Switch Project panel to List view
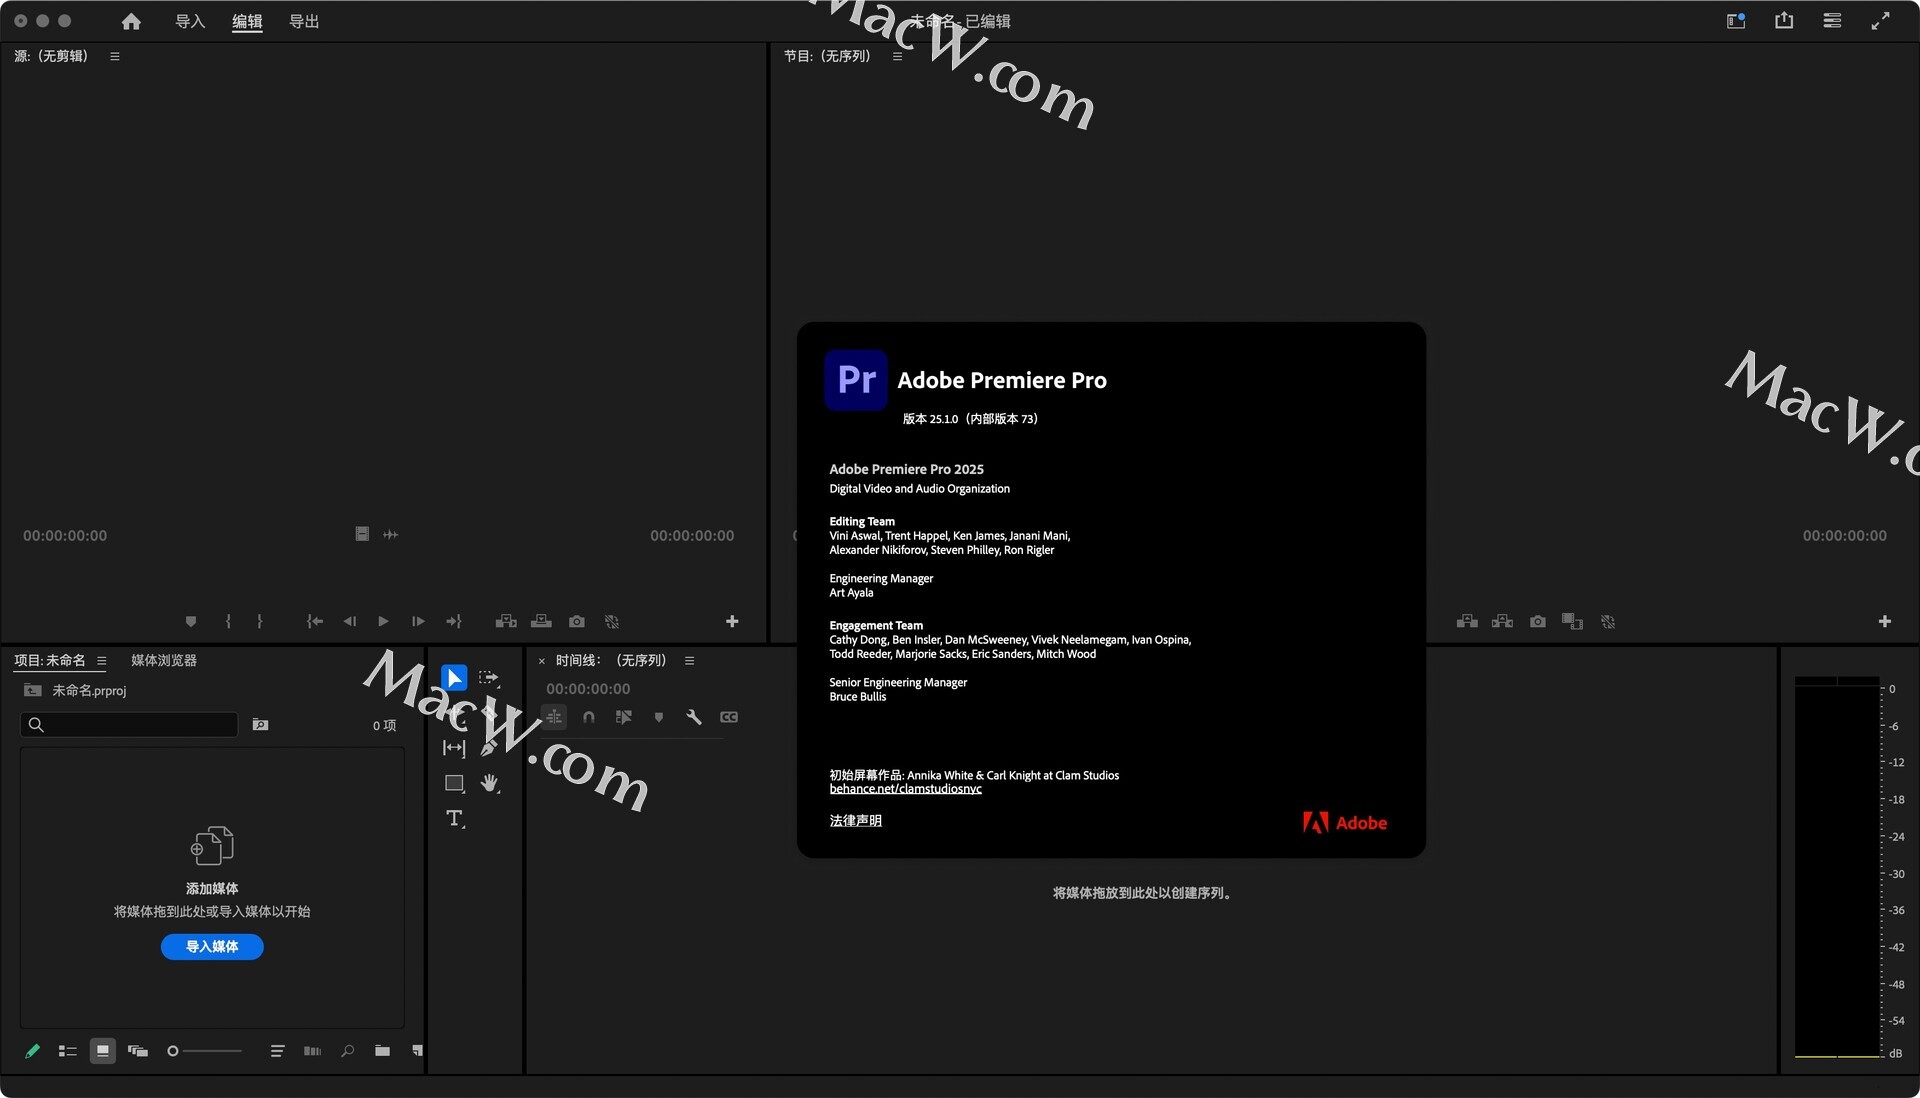Image resolution: width=1920 pixels, height=1098 pixels. pos(67,1050)
